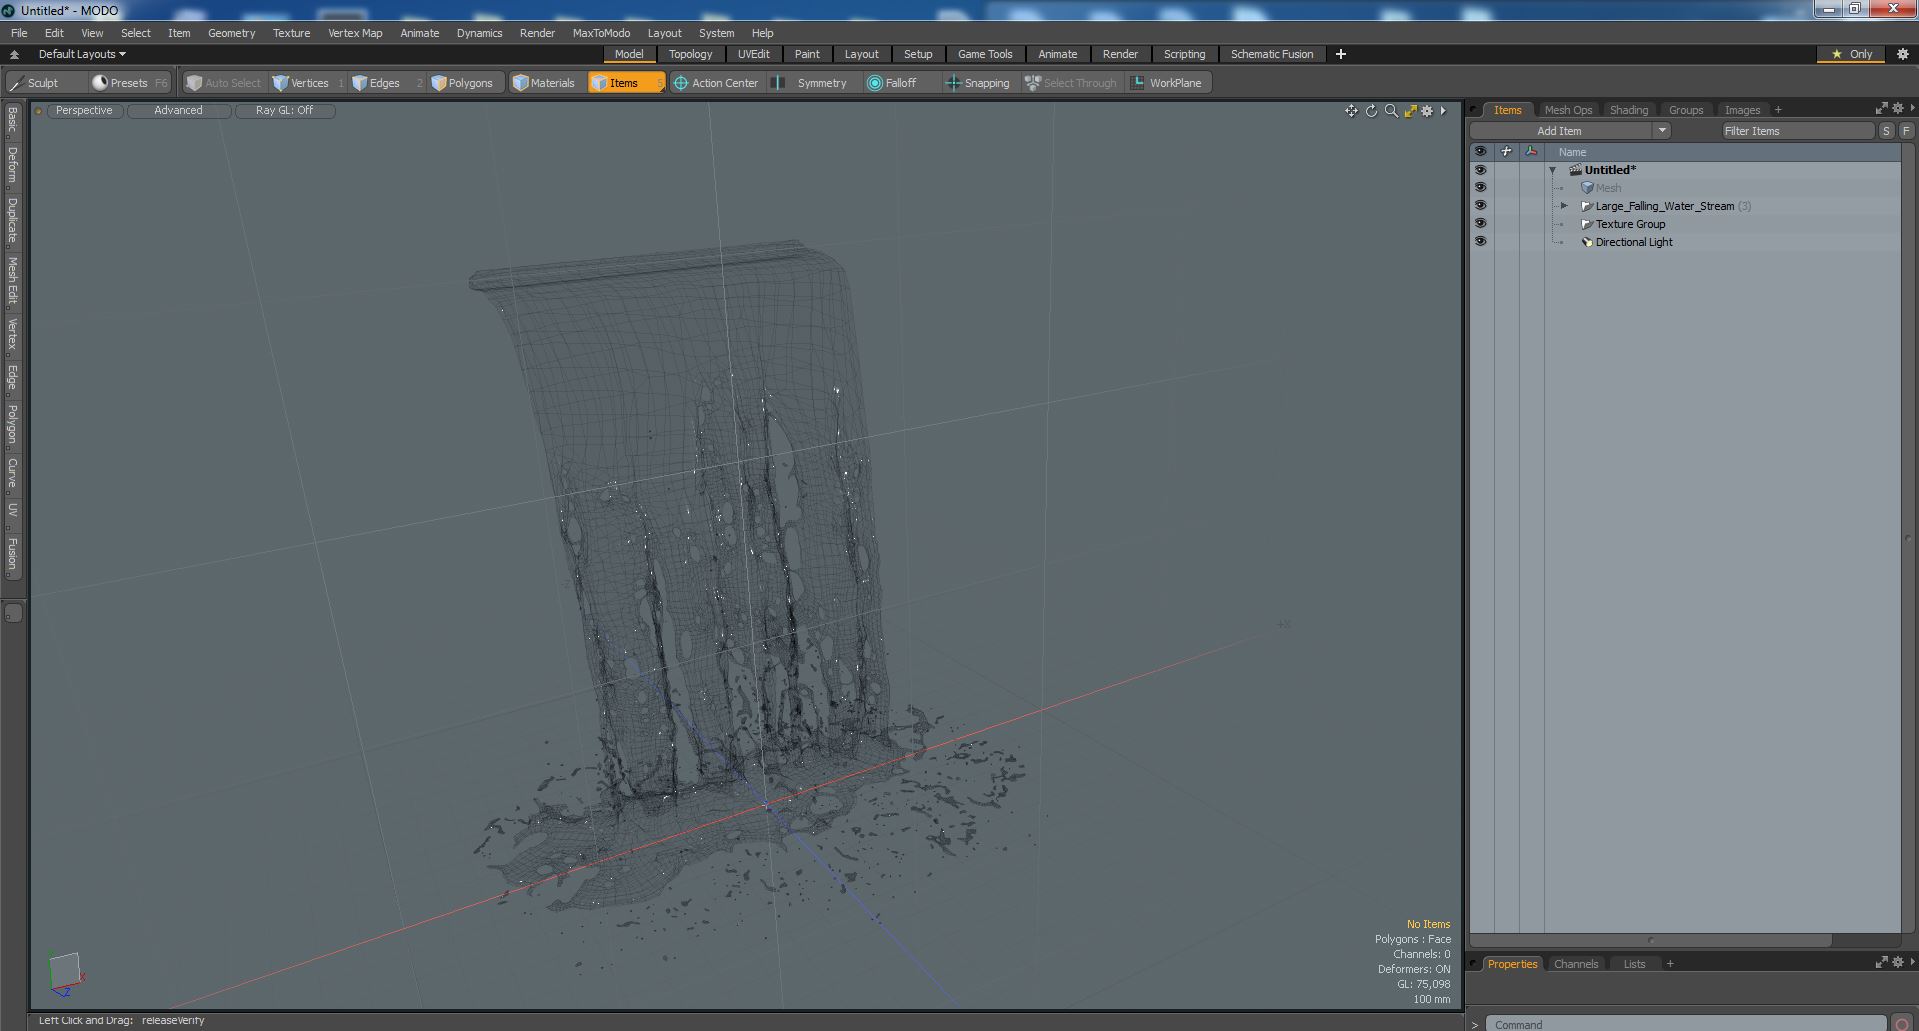Expand the Large_Falling_Water_Stream group

tap(1564, 206)
